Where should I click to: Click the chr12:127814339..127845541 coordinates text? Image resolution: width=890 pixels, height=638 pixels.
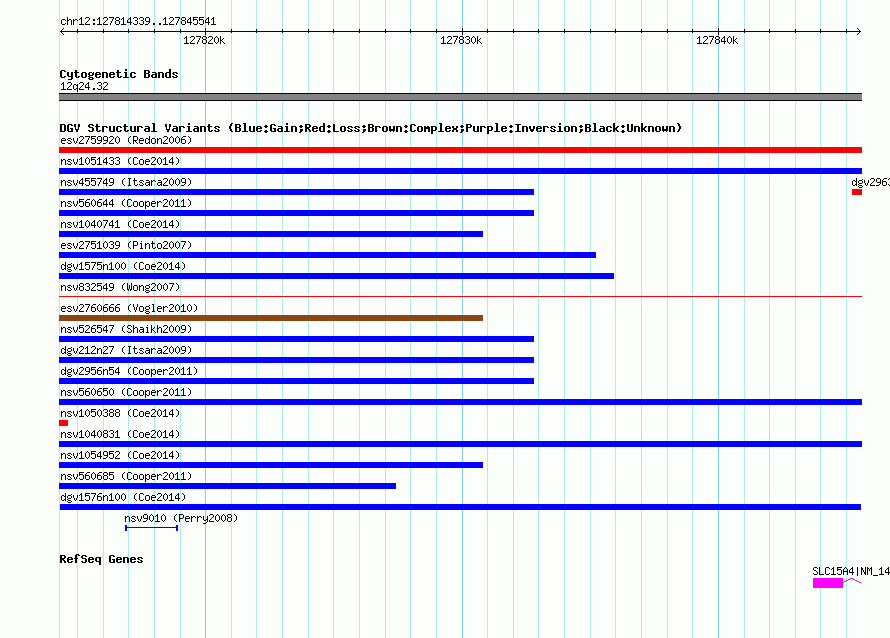(x=138, y=22)
